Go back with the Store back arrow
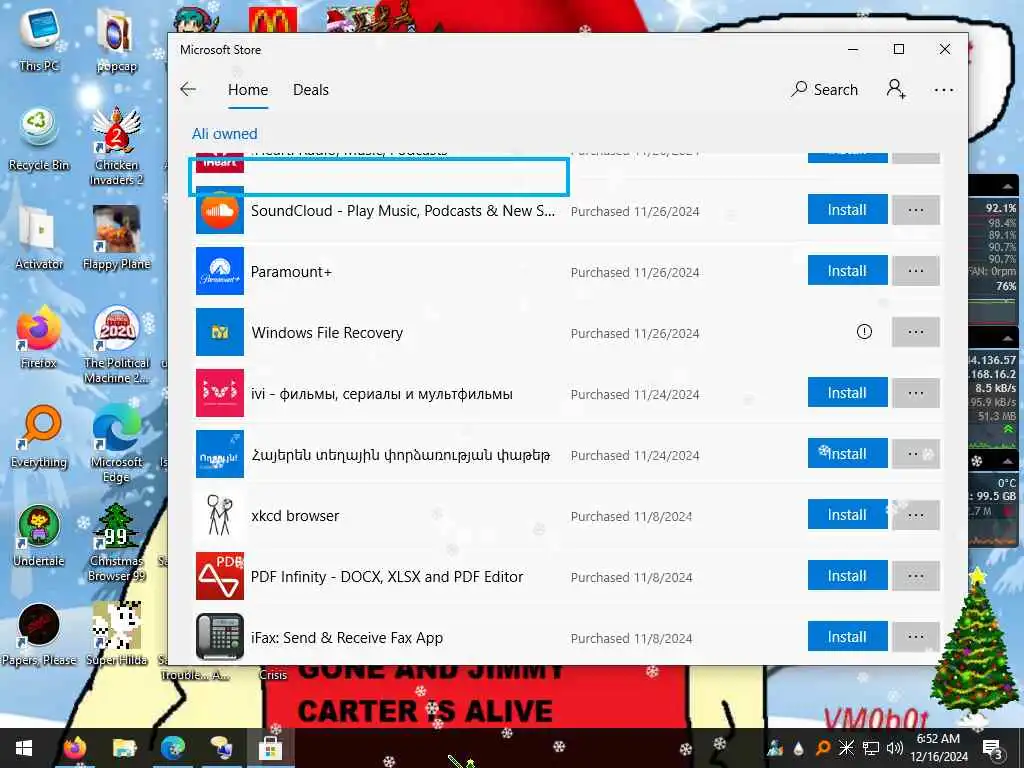Screen dimensions: 1024x768 tap(188, 89)
